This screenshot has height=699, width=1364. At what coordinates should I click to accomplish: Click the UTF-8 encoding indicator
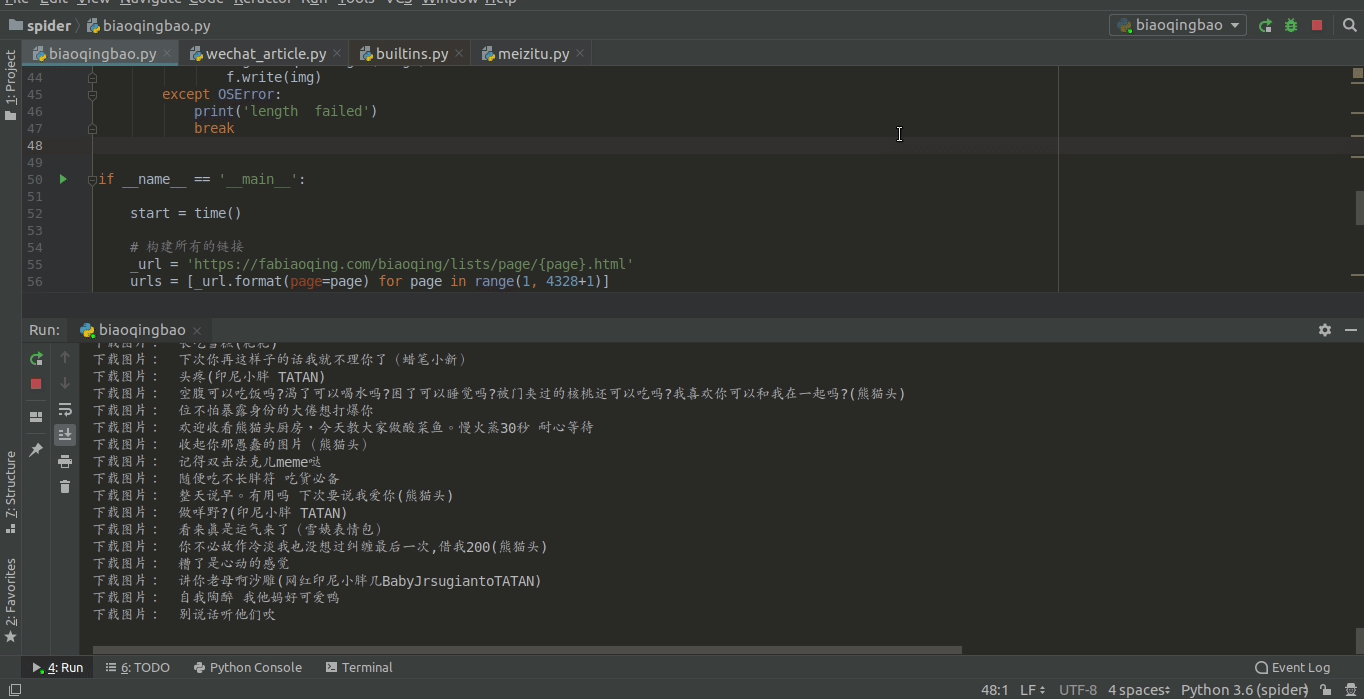click(x=1078, y=690)
